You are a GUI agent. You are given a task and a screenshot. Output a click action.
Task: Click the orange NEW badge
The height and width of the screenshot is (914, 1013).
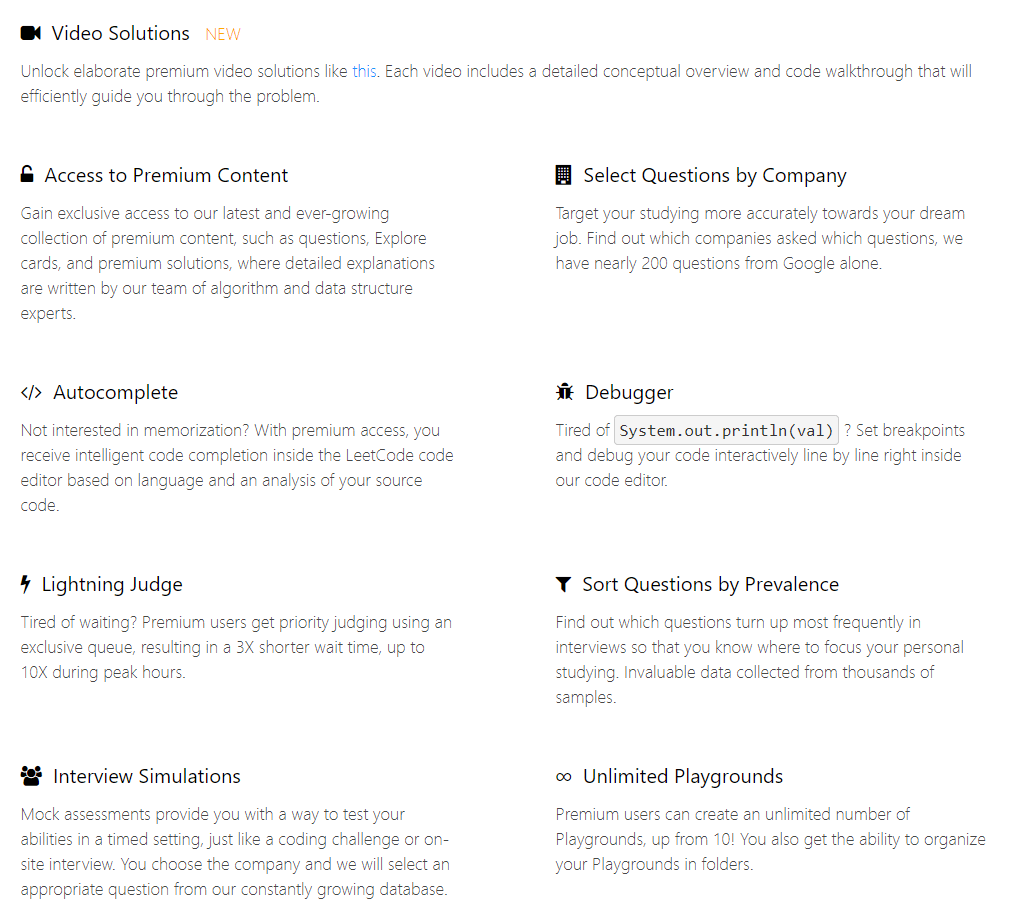tap(223, 34)
